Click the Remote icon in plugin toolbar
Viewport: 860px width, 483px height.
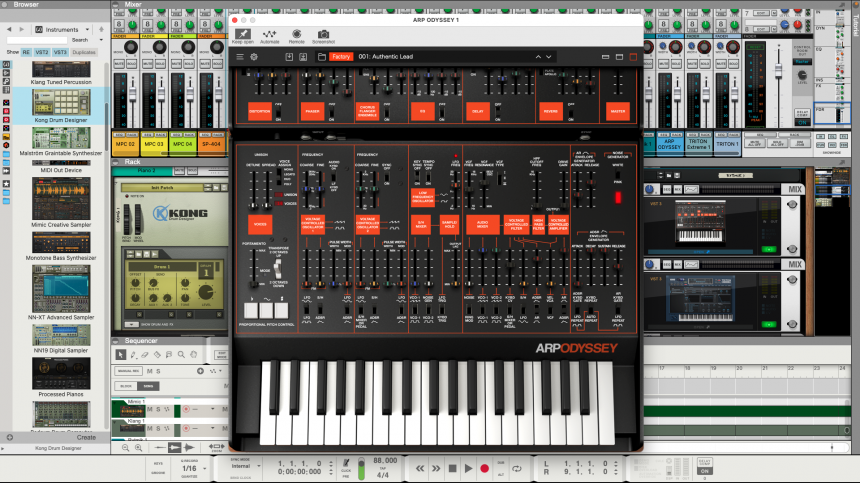click(x=297, y=36)
